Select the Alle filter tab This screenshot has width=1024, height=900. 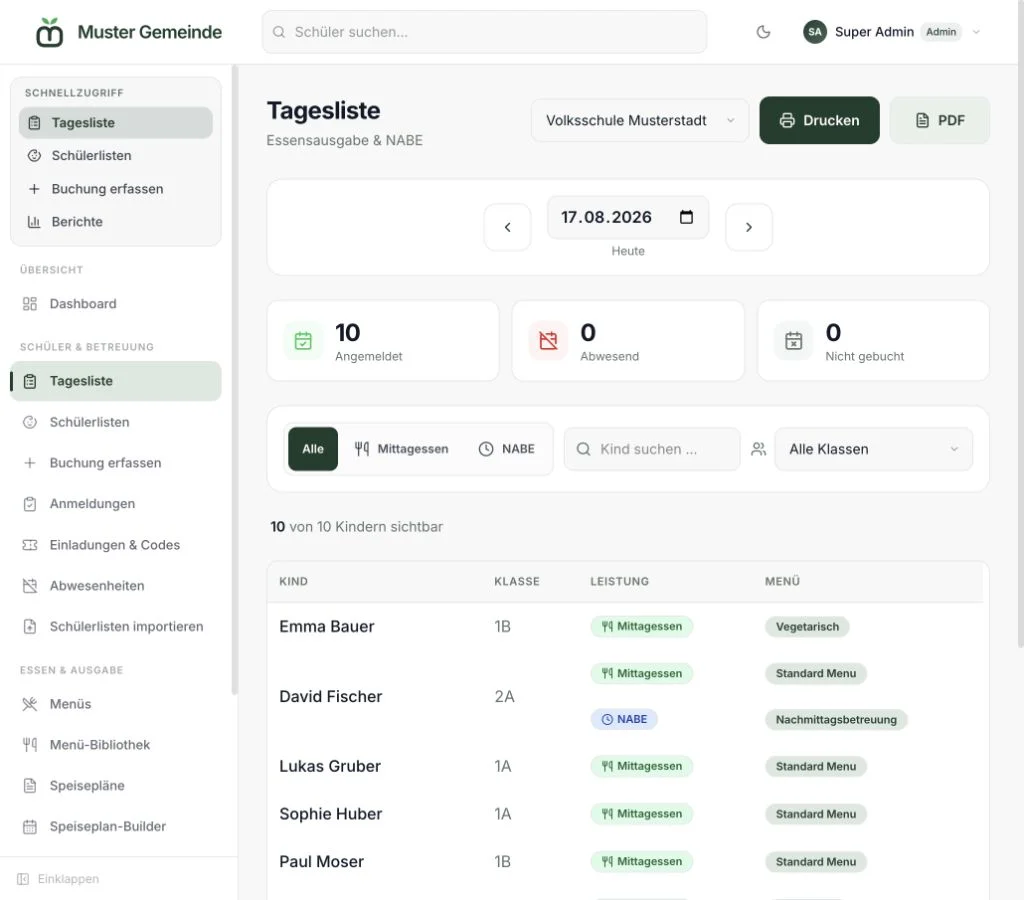313,449
